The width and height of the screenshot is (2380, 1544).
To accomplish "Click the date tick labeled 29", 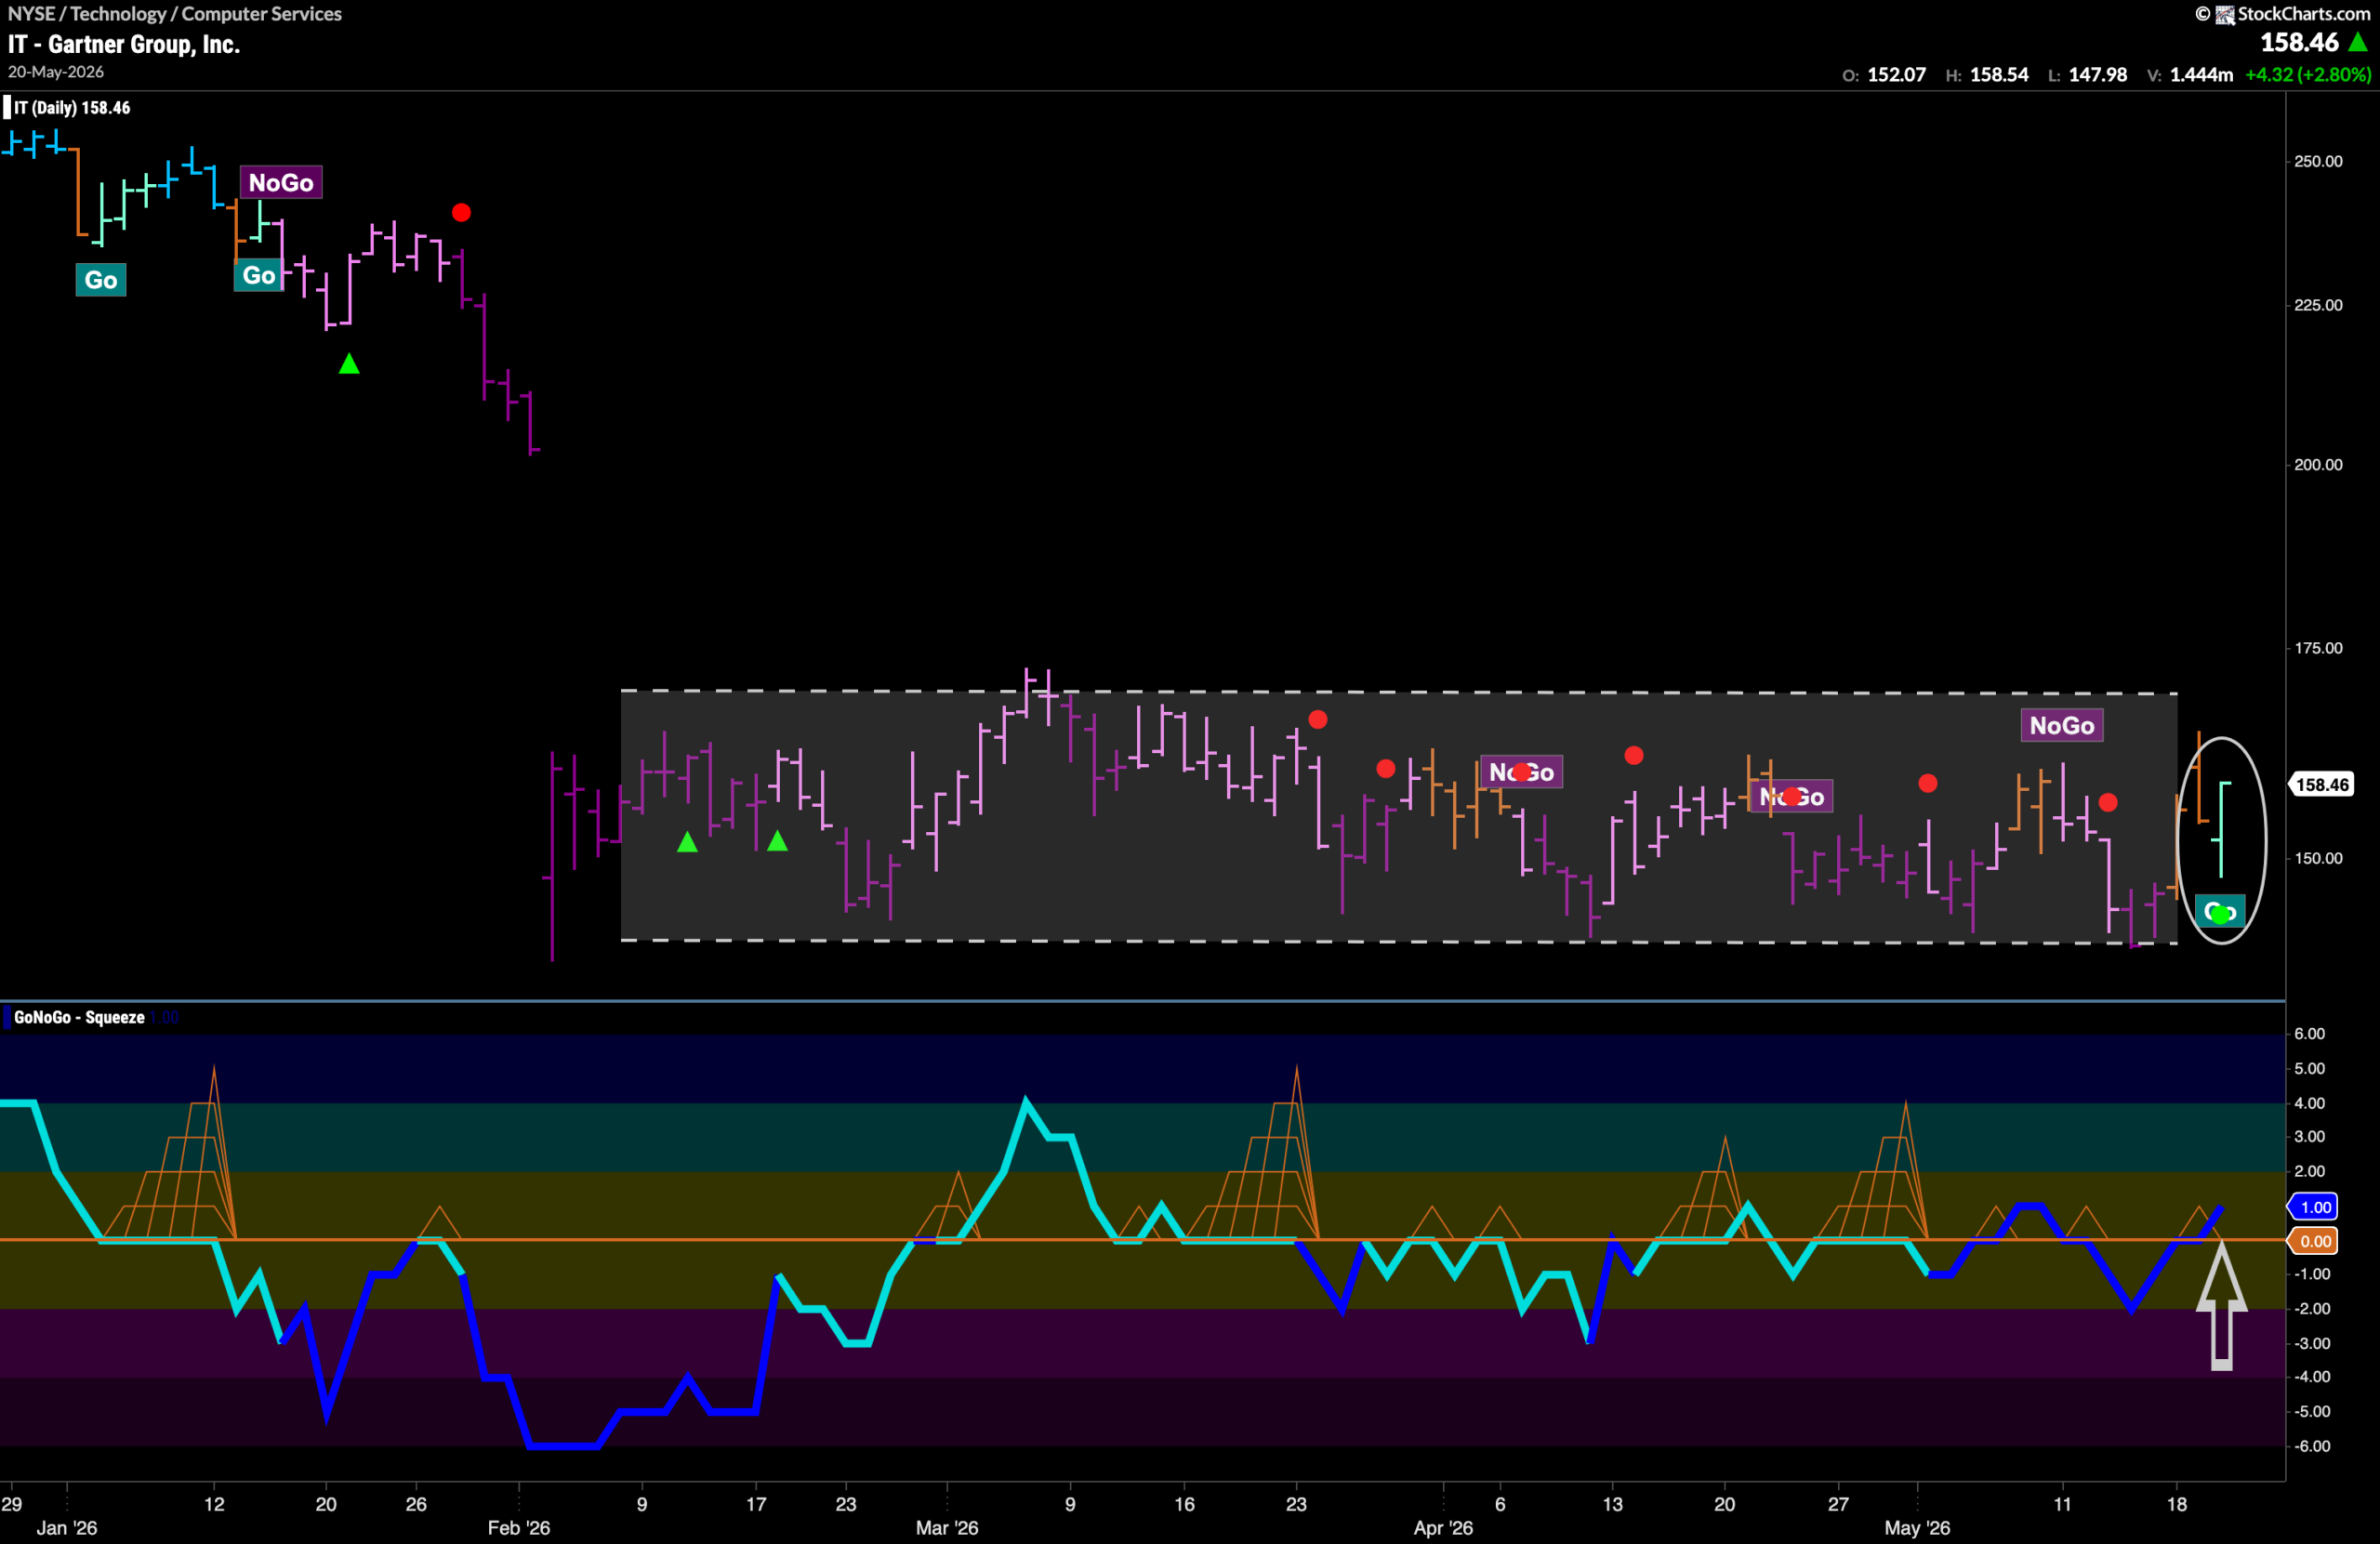I will coord(12,1505).
